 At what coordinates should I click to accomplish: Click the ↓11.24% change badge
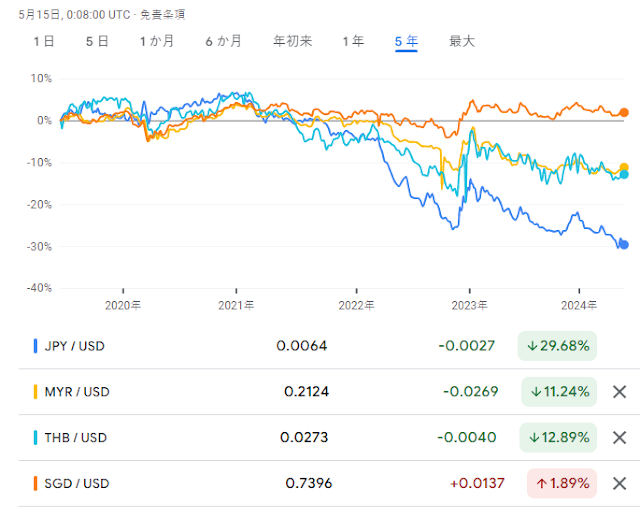559,392
